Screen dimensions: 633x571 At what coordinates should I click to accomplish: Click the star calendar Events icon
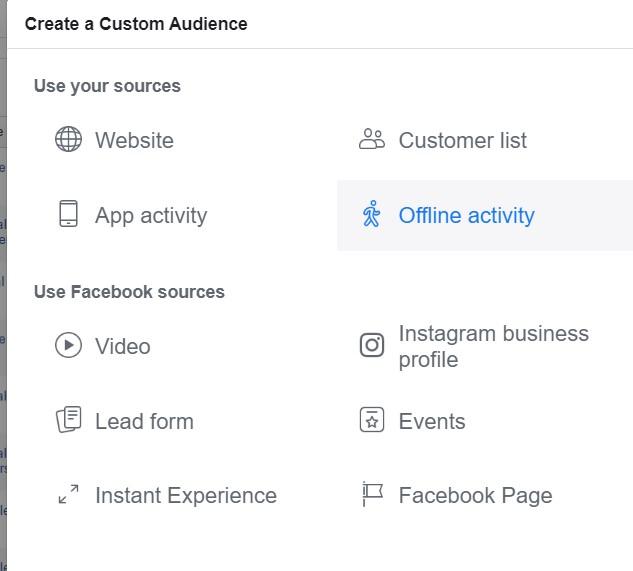pos(372,420)
